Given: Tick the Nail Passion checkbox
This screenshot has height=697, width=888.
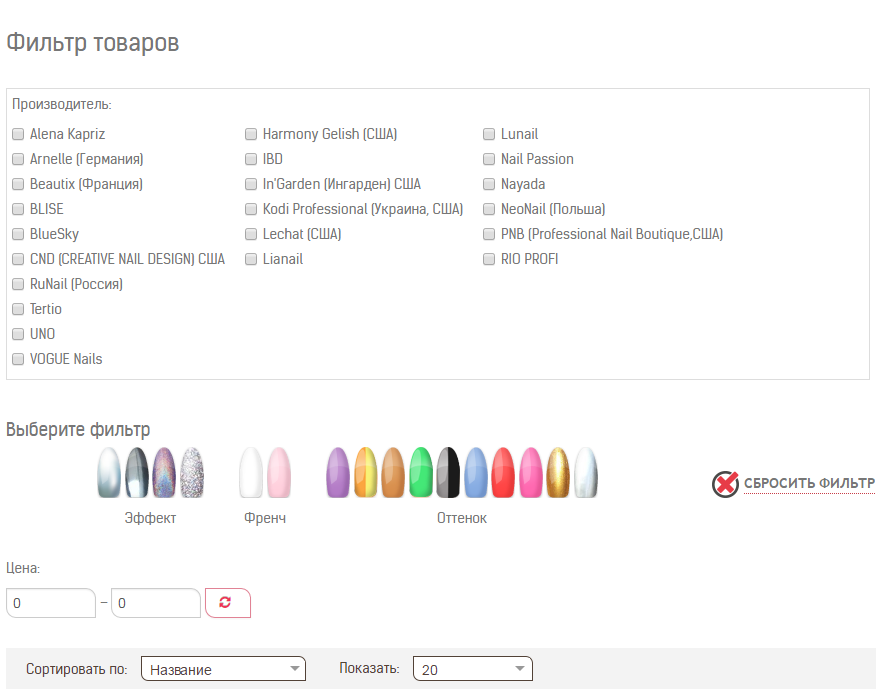Looking at the screenshot, I should coord(489,159).
